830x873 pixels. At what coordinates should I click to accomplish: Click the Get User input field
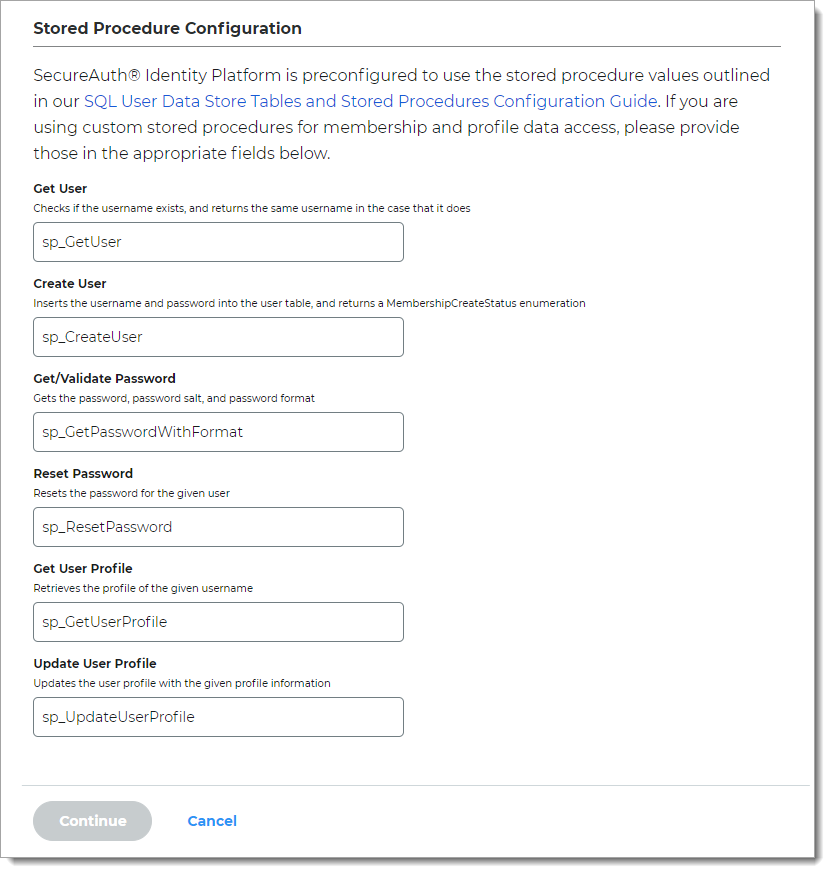pos(218,242)
